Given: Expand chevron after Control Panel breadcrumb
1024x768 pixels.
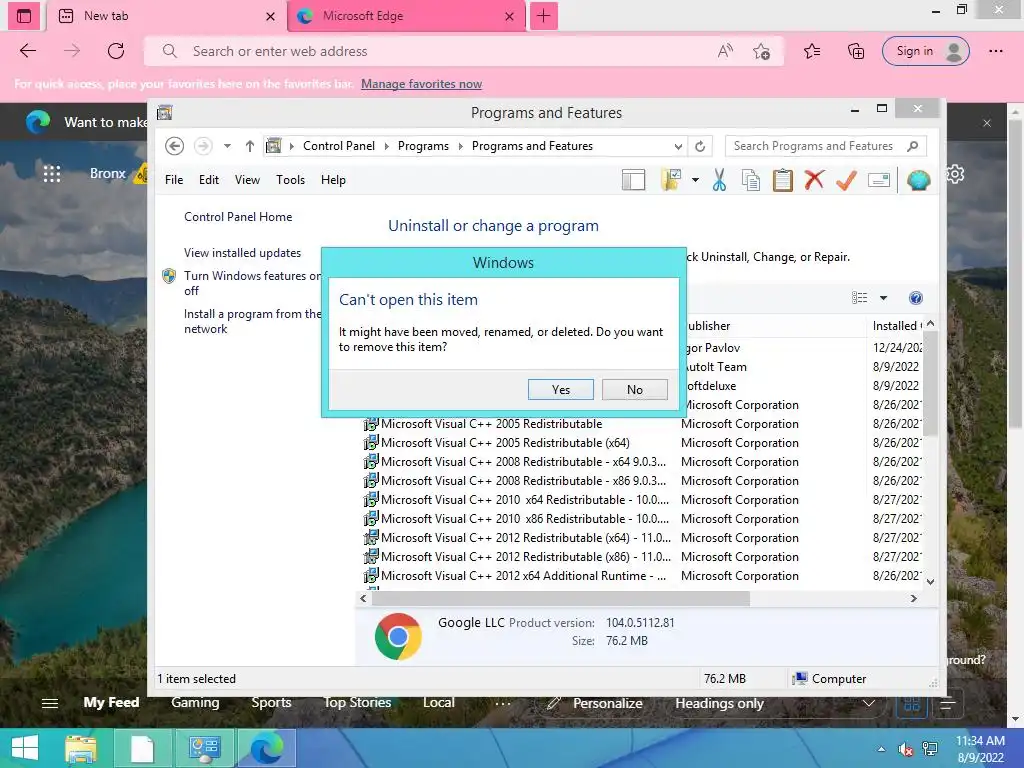Looking at the screenshot, I should [387, 146].
